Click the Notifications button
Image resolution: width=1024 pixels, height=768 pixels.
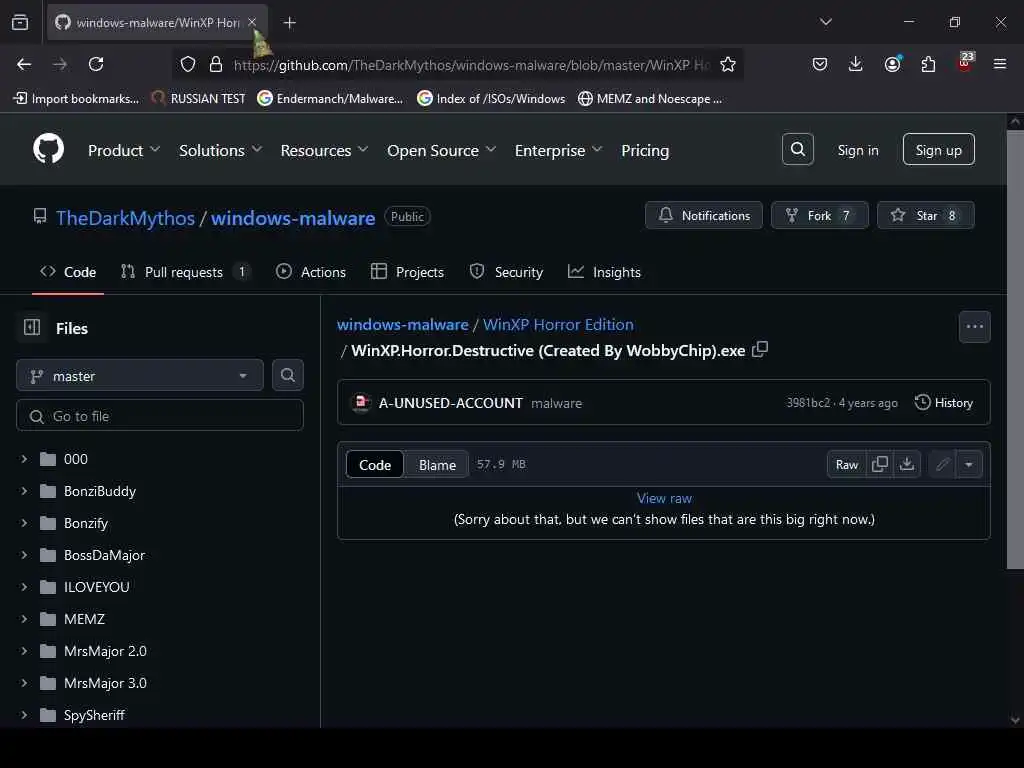click(x=703, y=215)
